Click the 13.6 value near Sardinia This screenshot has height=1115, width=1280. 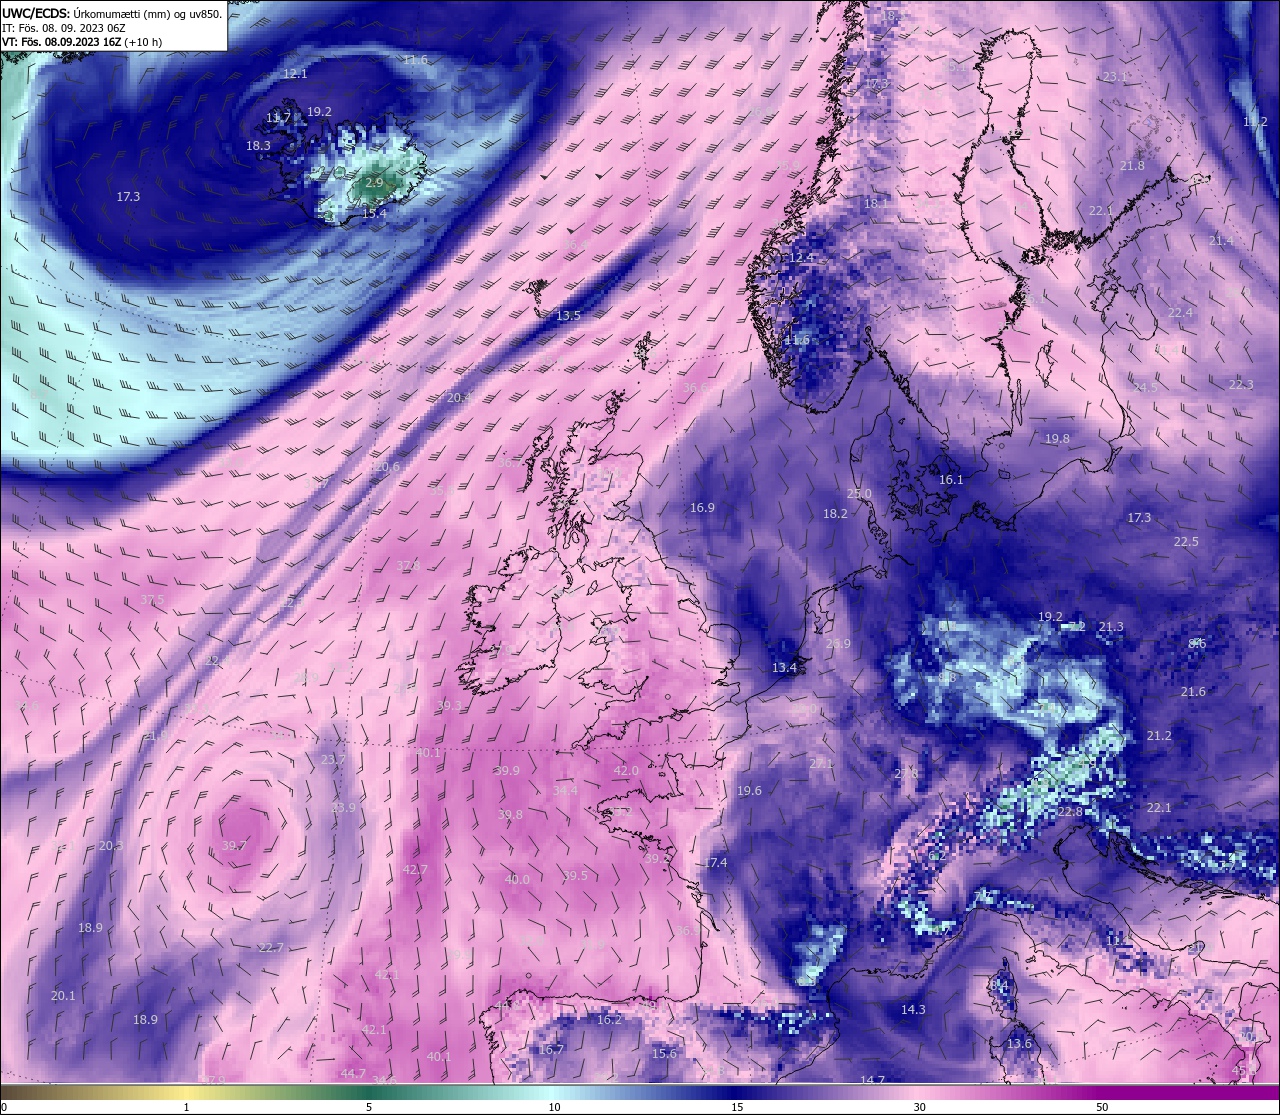(x=1019, y=1044)
